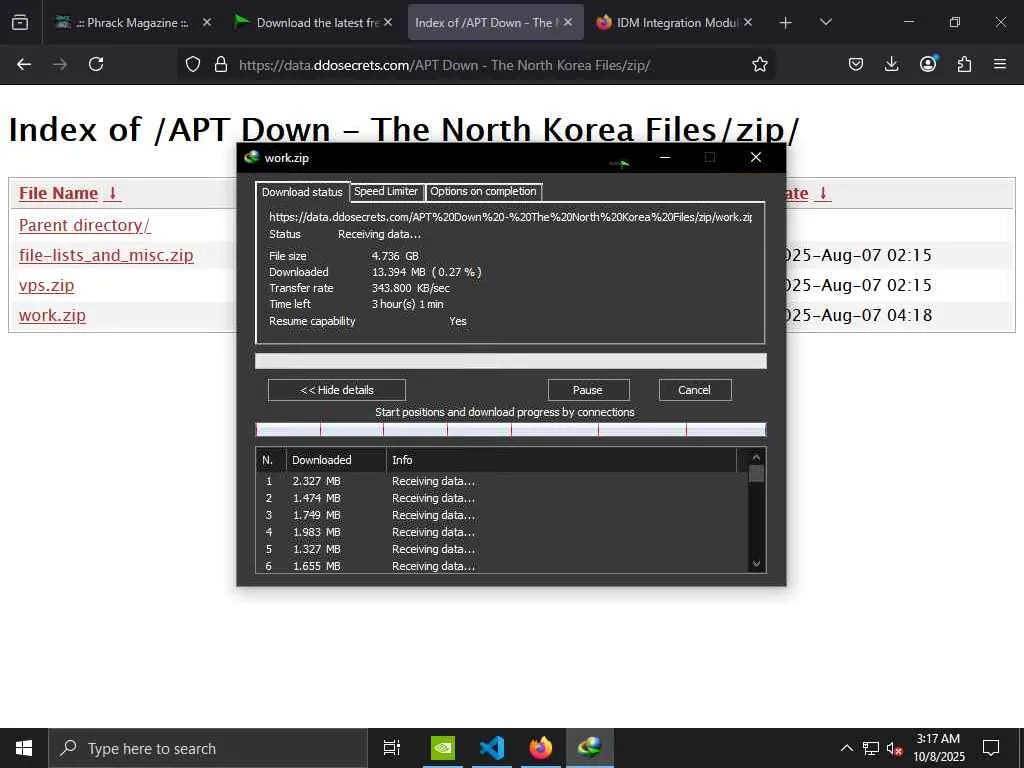Select connection 3 row with 1.749 MB
The width and height of the screenshot is (1024, 768).
tap(502, 515)
